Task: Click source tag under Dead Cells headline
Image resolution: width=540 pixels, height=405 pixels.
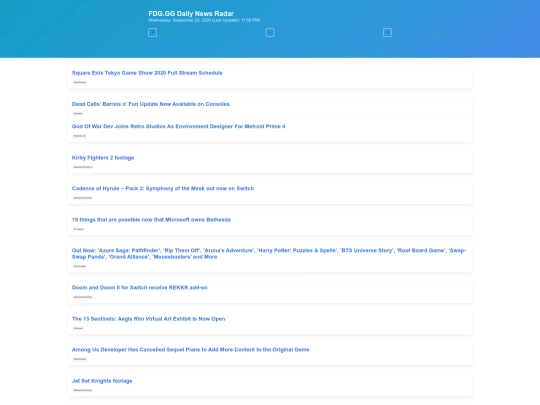Action: 78,113
